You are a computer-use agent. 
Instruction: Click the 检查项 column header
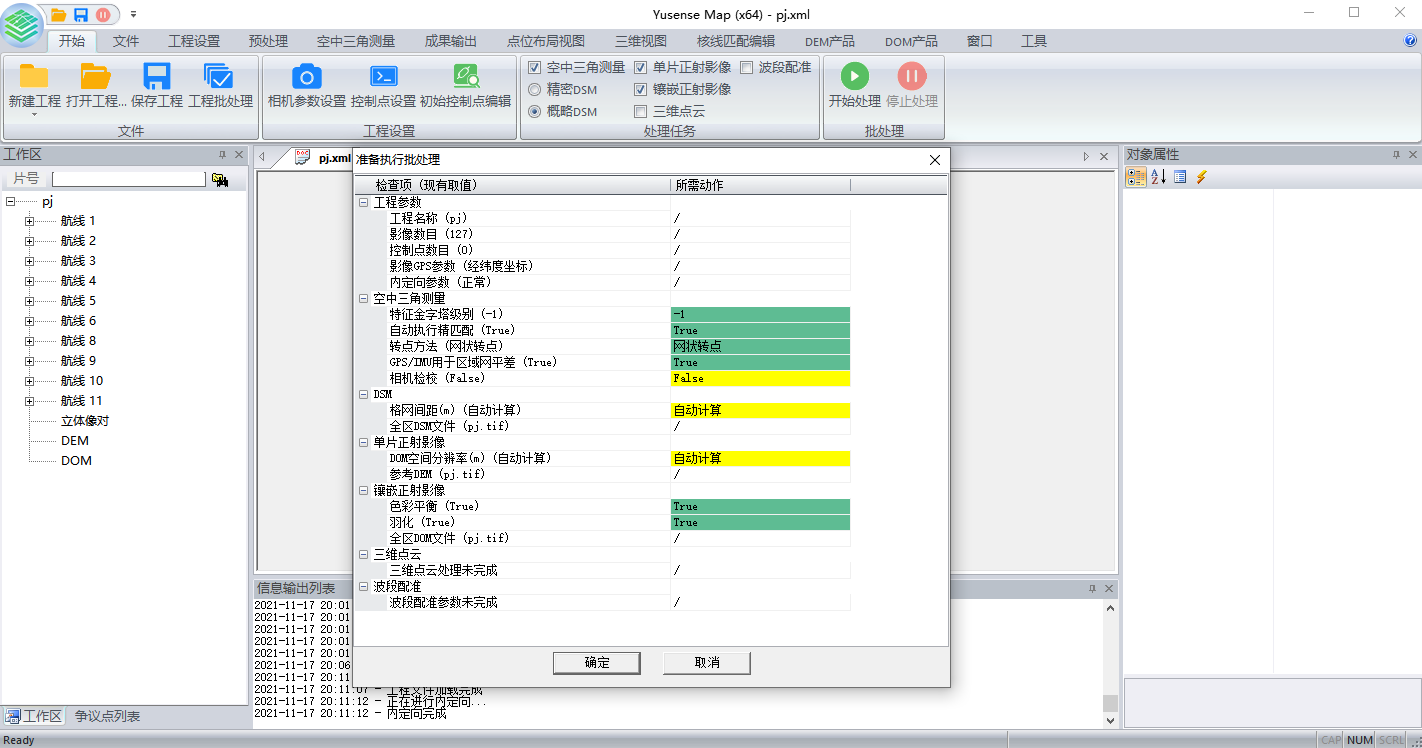[512, 185]
